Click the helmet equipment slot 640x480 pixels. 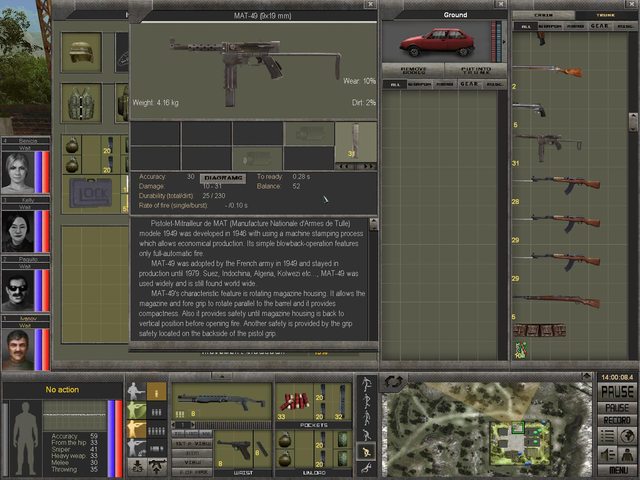pos(81,53)
